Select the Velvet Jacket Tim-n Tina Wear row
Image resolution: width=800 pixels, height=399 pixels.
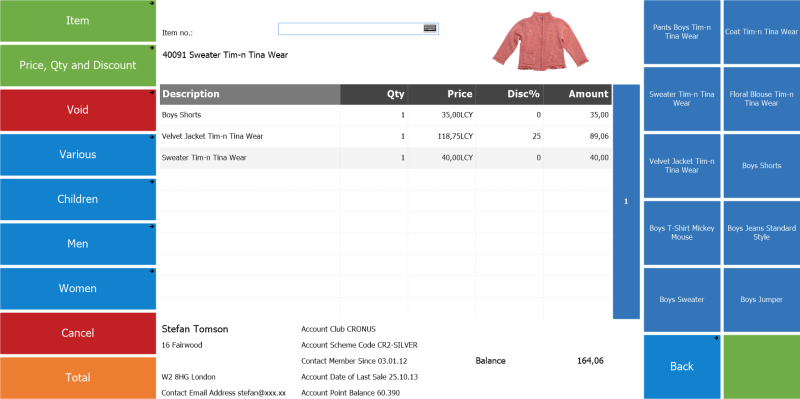click(x=386, y=137)
